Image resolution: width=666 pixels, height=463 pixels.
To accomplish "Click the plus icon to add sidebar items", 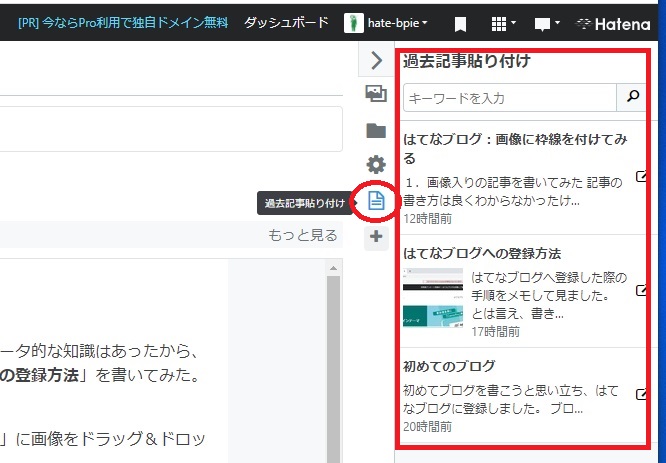I will pyautogui.click(x=376, y=236).
